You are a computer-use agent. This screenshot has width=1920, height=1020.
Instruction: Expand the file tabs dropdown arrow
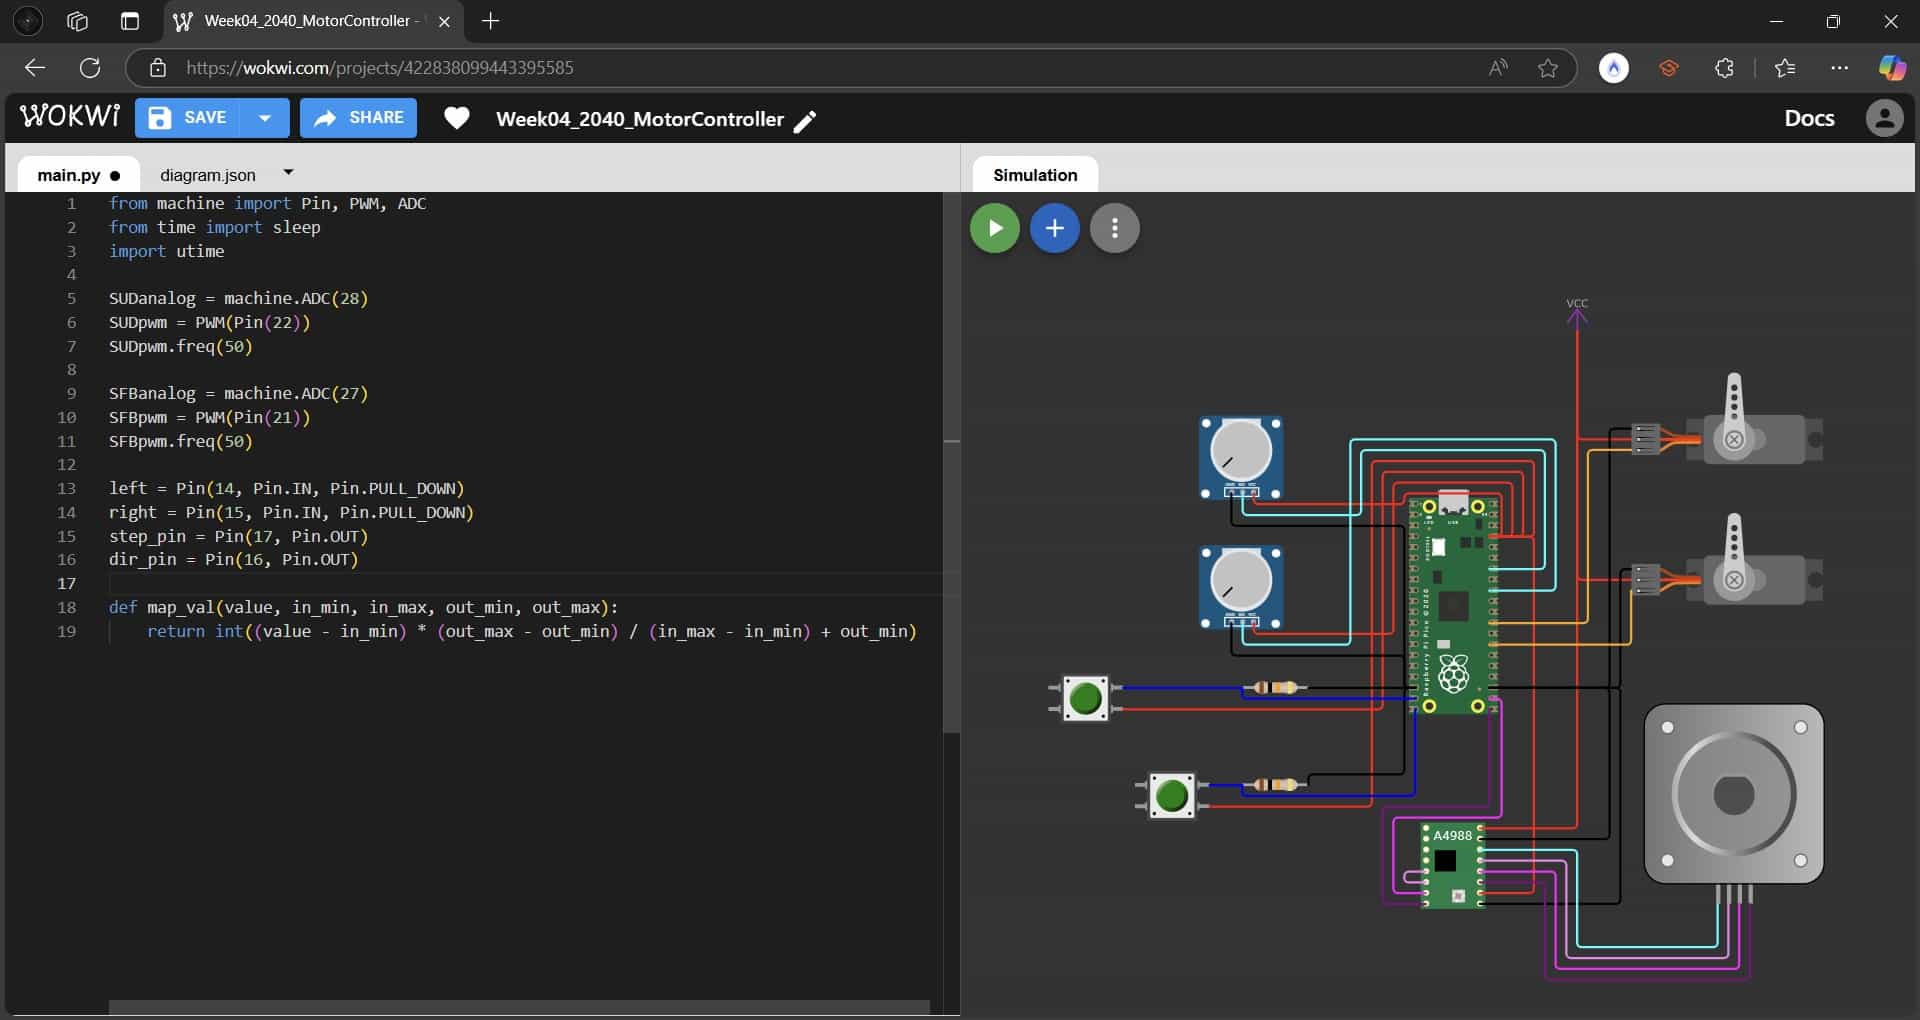(x=288, y=173)
